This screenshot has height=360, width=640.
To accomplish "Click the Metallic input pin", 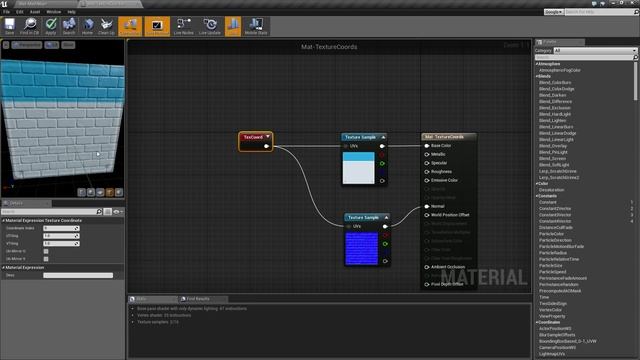I will tap(427, 154).
